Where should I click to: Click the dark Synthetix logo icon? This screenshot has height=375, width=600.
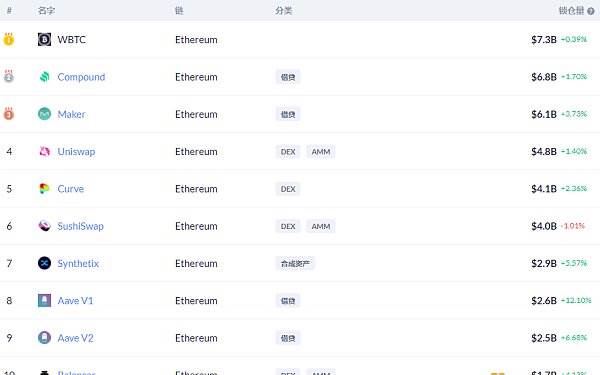(x=44, y=263)
